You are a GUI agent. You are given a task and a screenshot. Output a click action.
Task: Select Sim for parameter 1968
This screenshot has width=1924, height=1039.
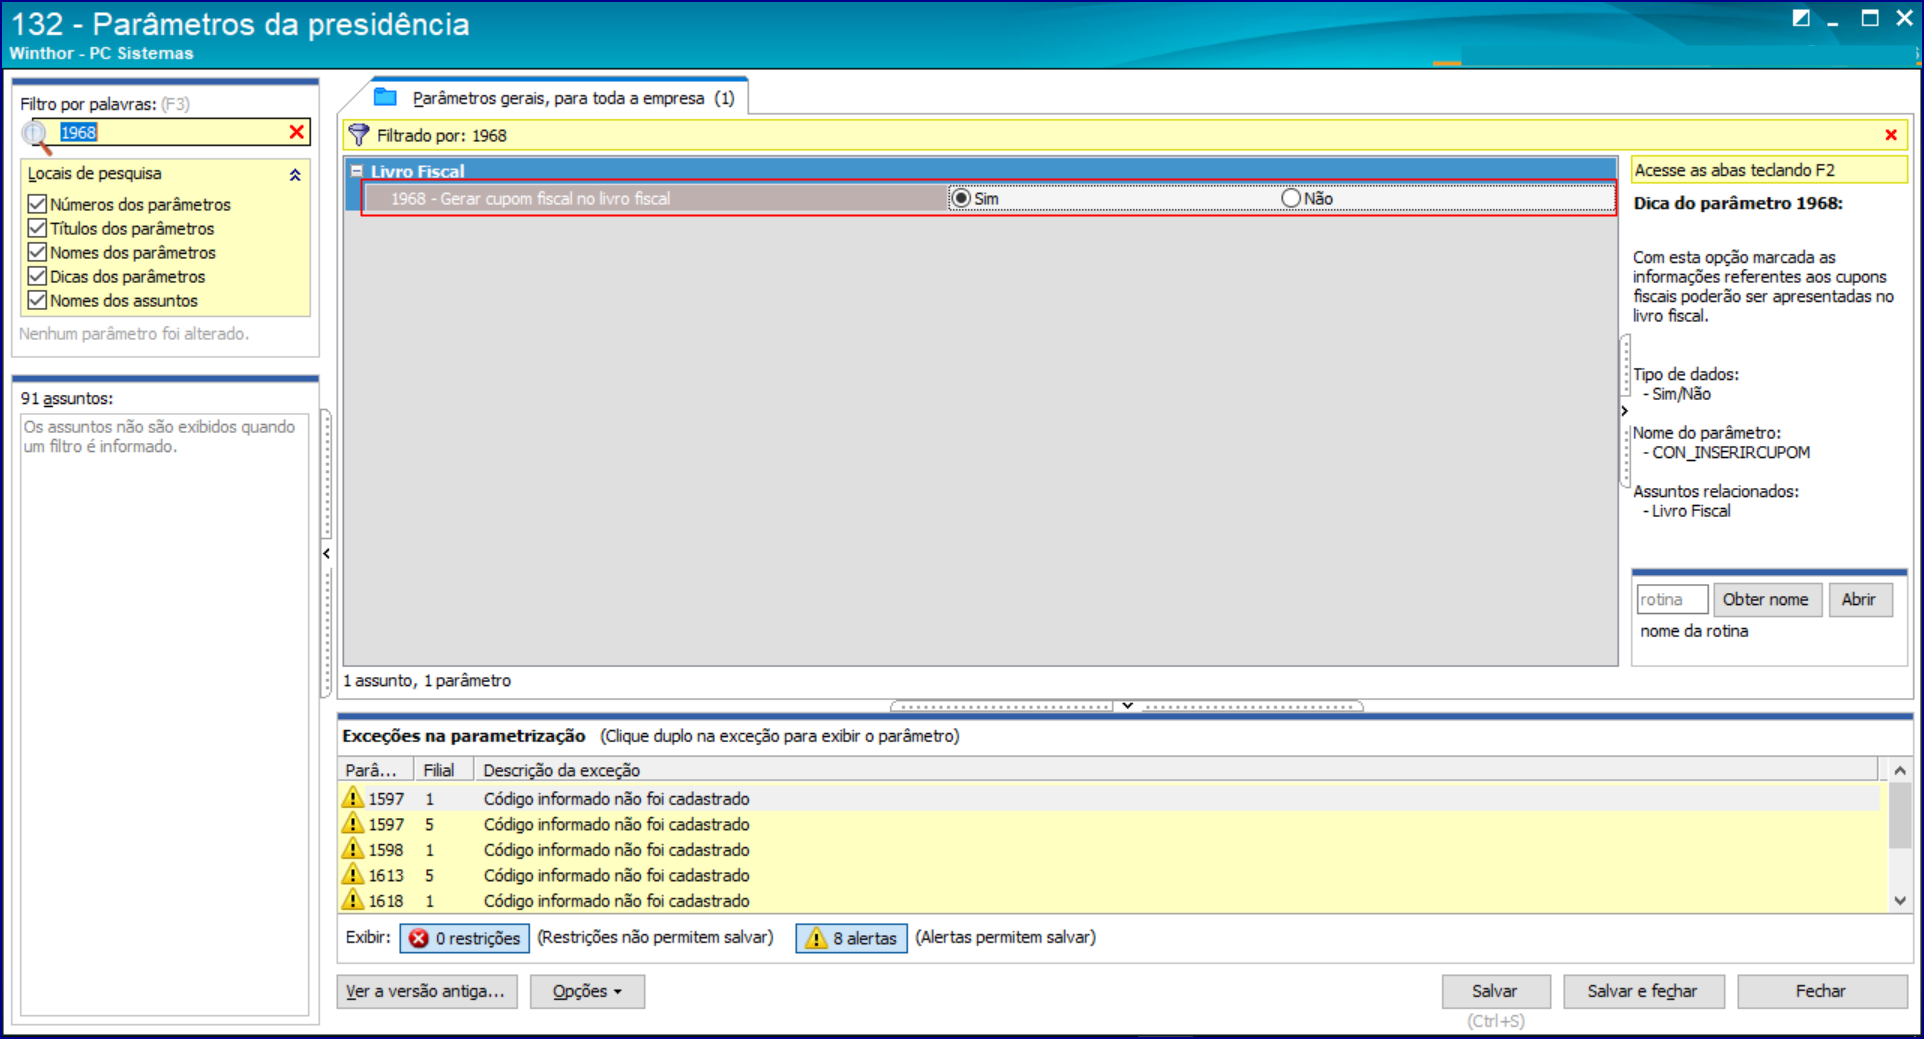(x=961, y=198)
